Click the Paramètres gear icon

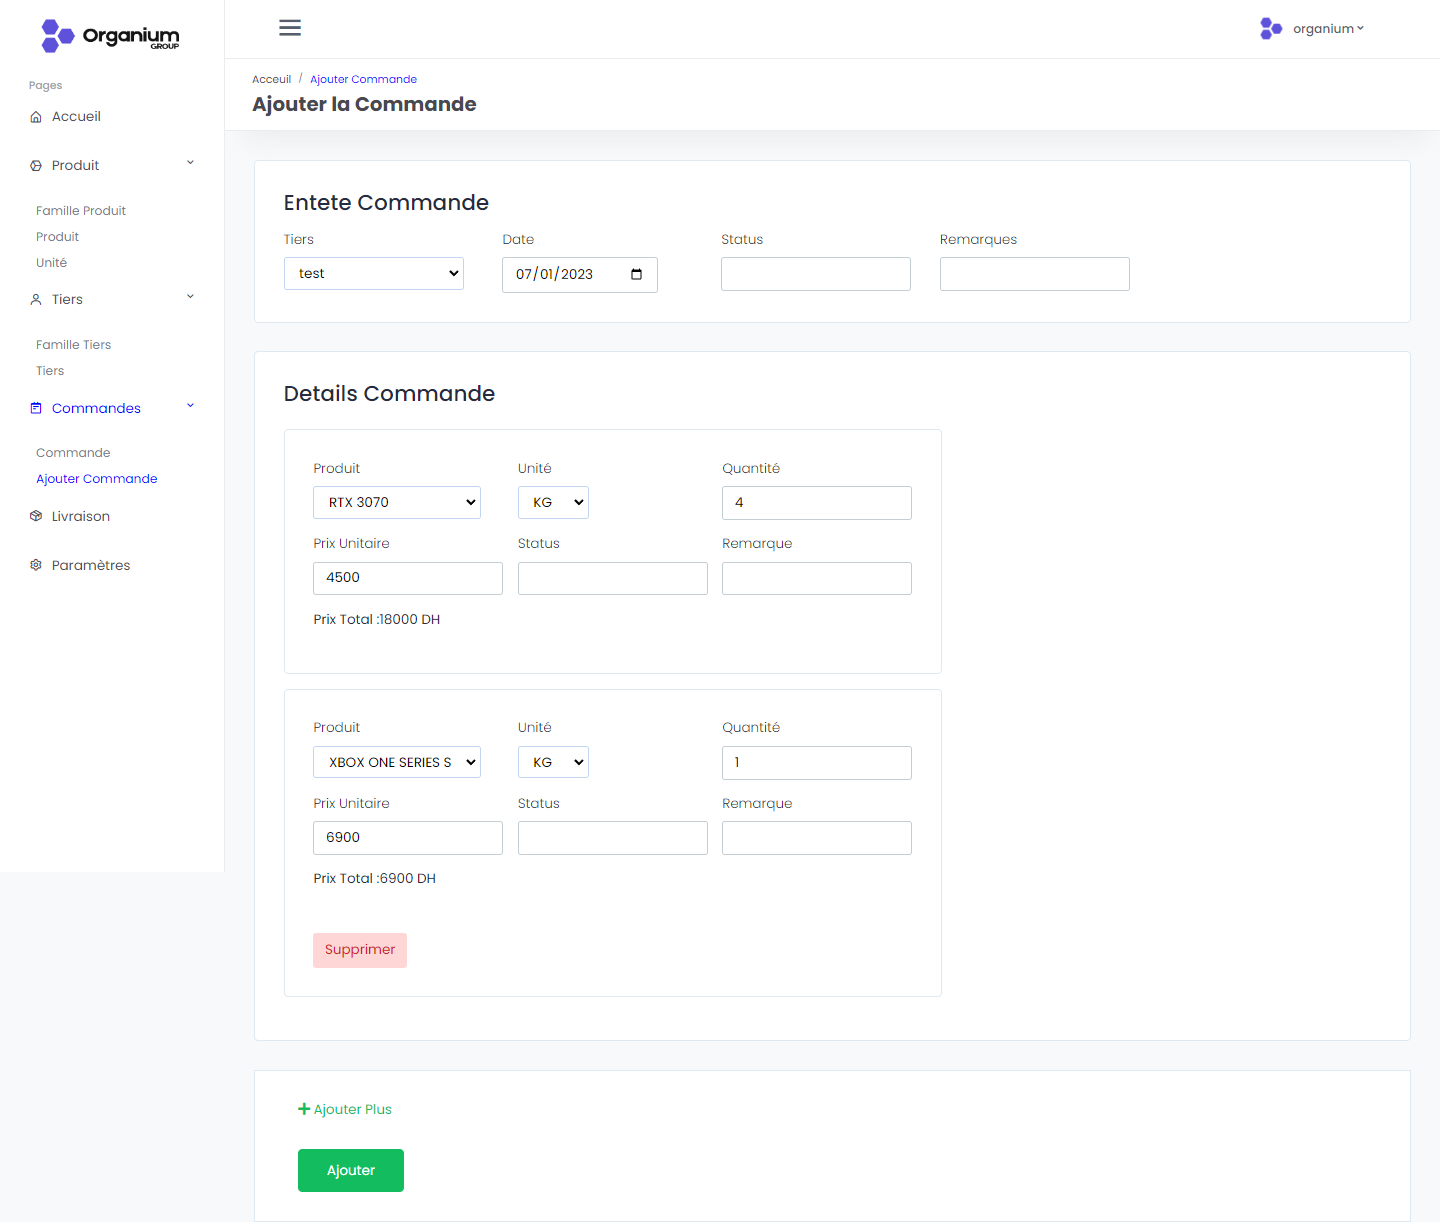(36, 566)
